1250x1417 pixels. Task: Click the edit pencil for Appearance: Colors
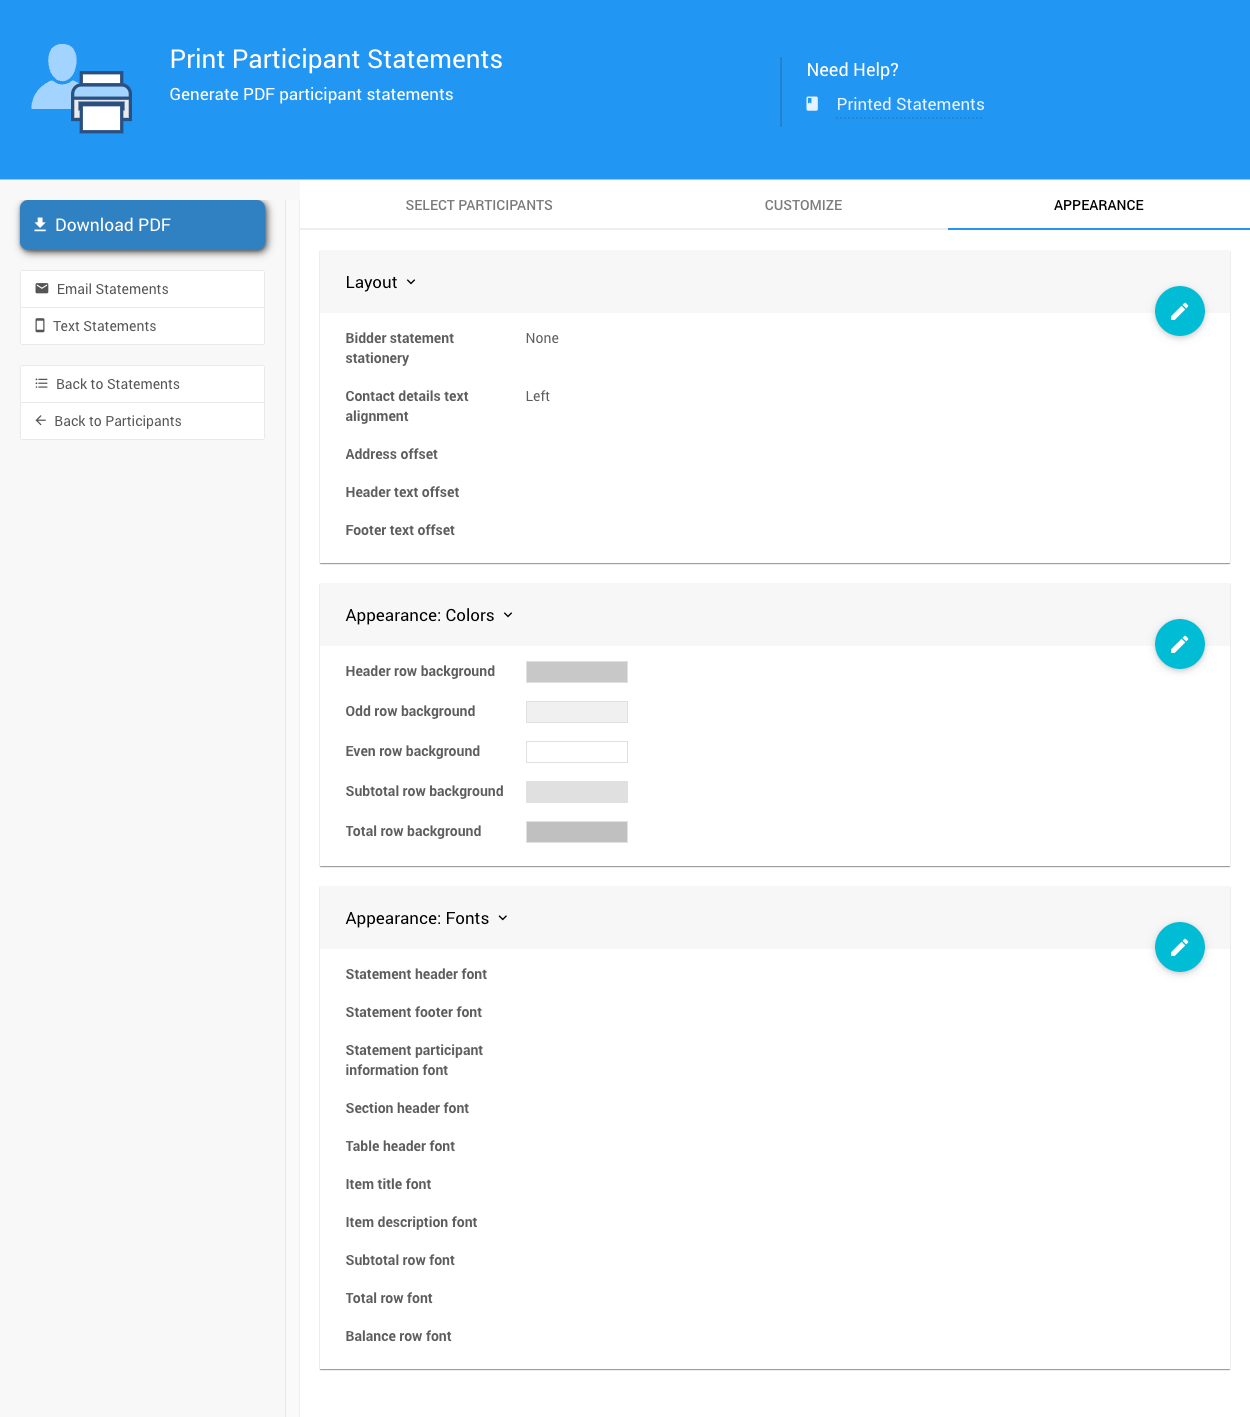coord(1179,644)
